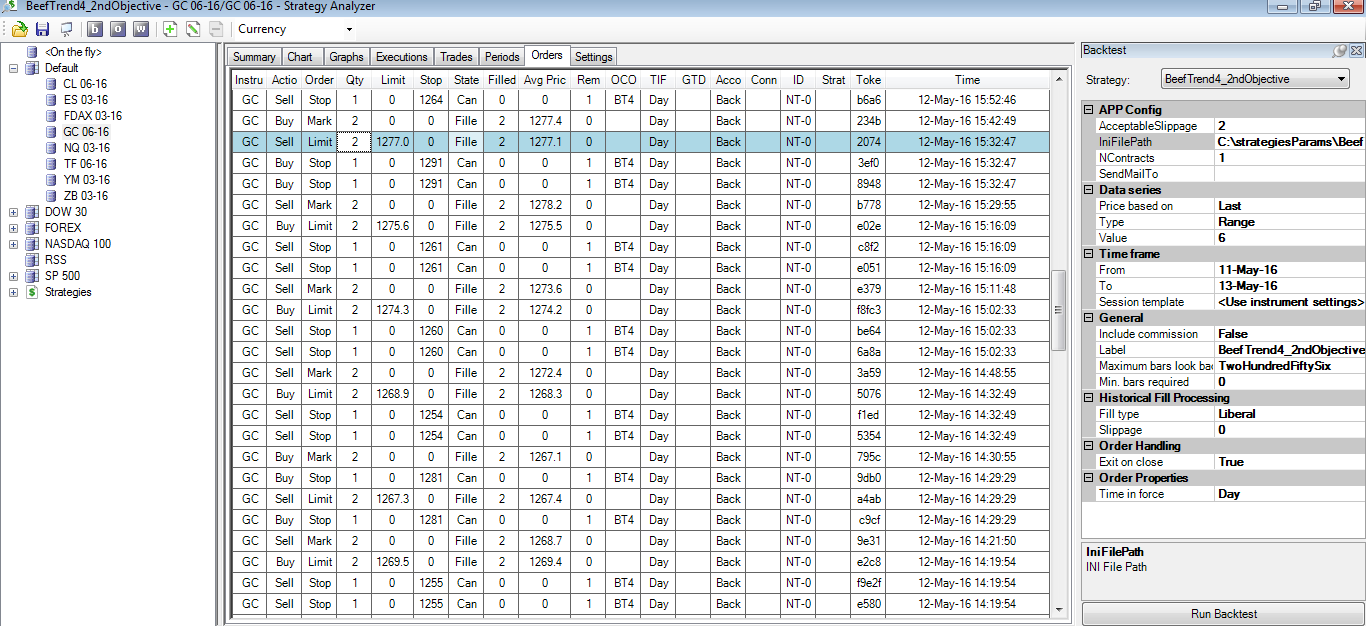Sort orders by the Time column header
The height and width of the screenshot is (626, 1366).
[967, 79]
